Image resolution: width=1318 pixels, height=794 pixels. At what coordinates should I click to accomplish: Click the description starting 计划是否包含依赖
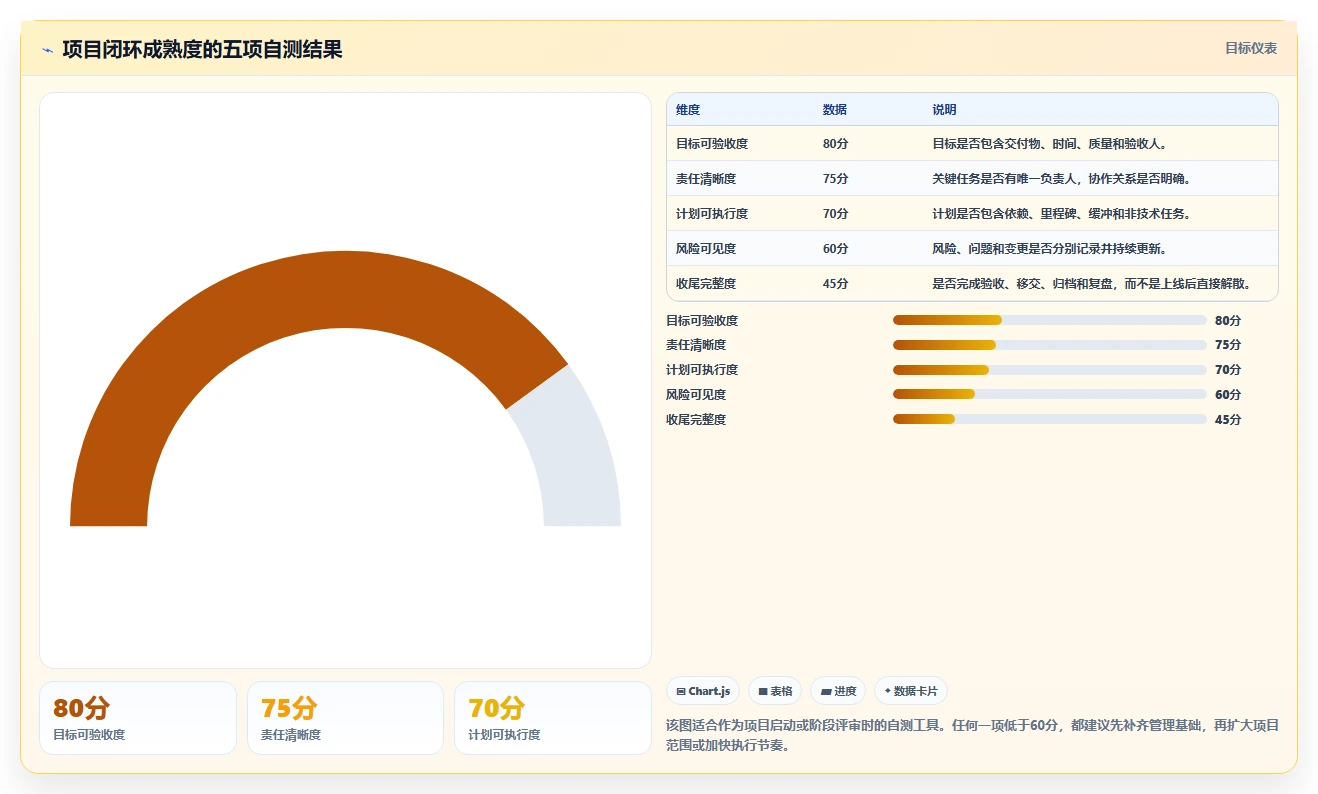click(1063, 214)
